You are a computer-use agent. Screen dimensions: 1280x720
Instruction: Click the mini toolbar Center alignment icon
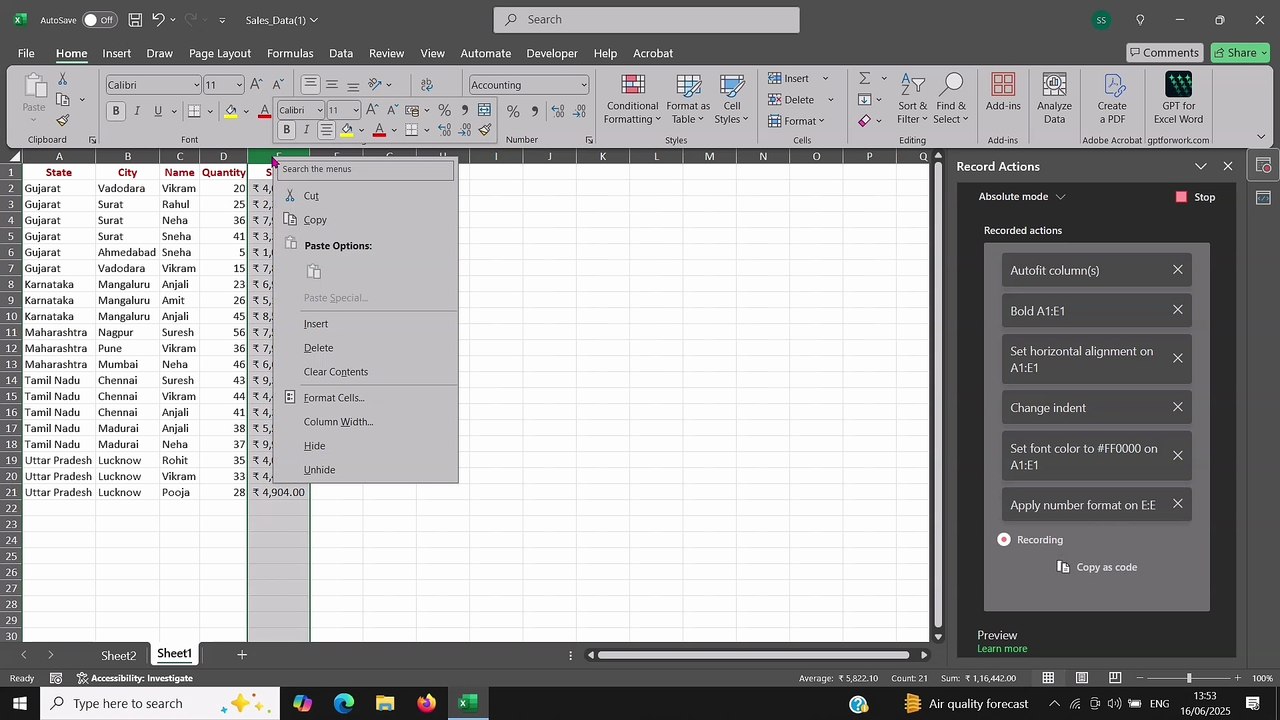(326, 130)
